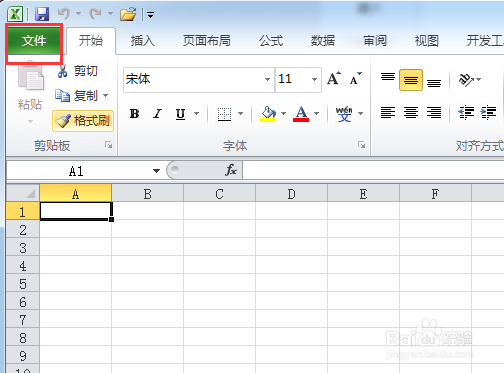This screenshot has width=504, height=373.
Task: Select row 5 header
Action: 23,284
